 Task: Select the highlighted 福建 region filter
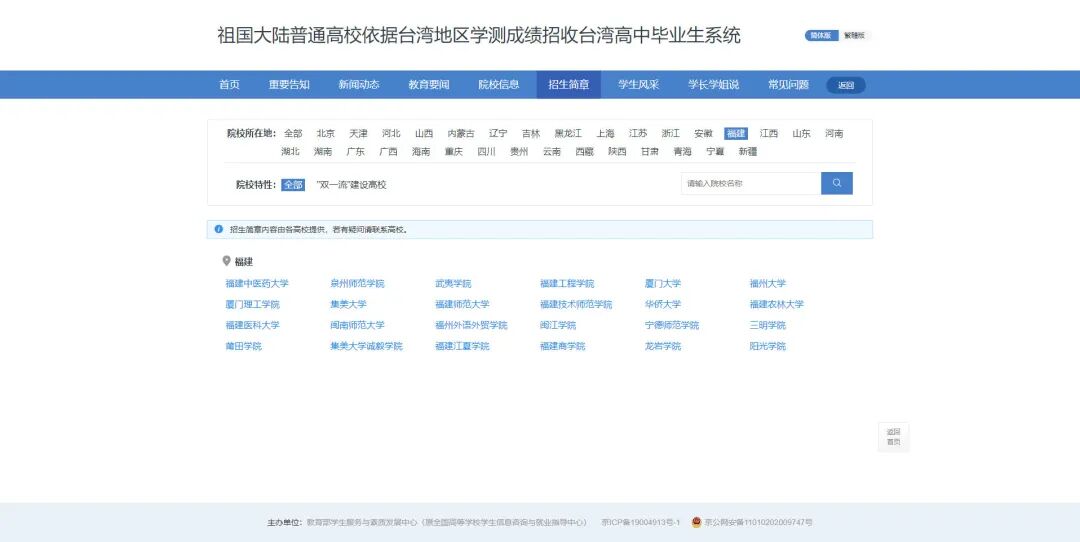(x=736, y=134)
